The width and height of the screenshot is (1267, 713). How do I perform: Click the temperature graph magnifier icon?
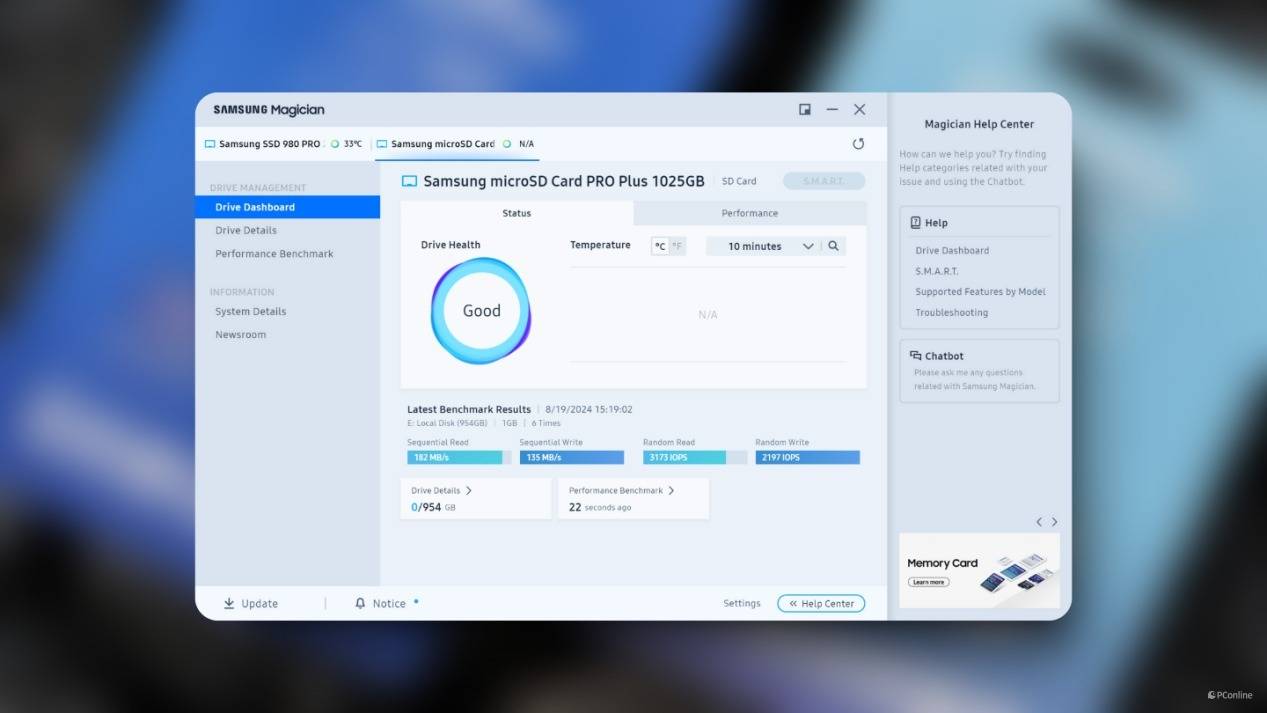pyautogui.click(x=833, y=246)
